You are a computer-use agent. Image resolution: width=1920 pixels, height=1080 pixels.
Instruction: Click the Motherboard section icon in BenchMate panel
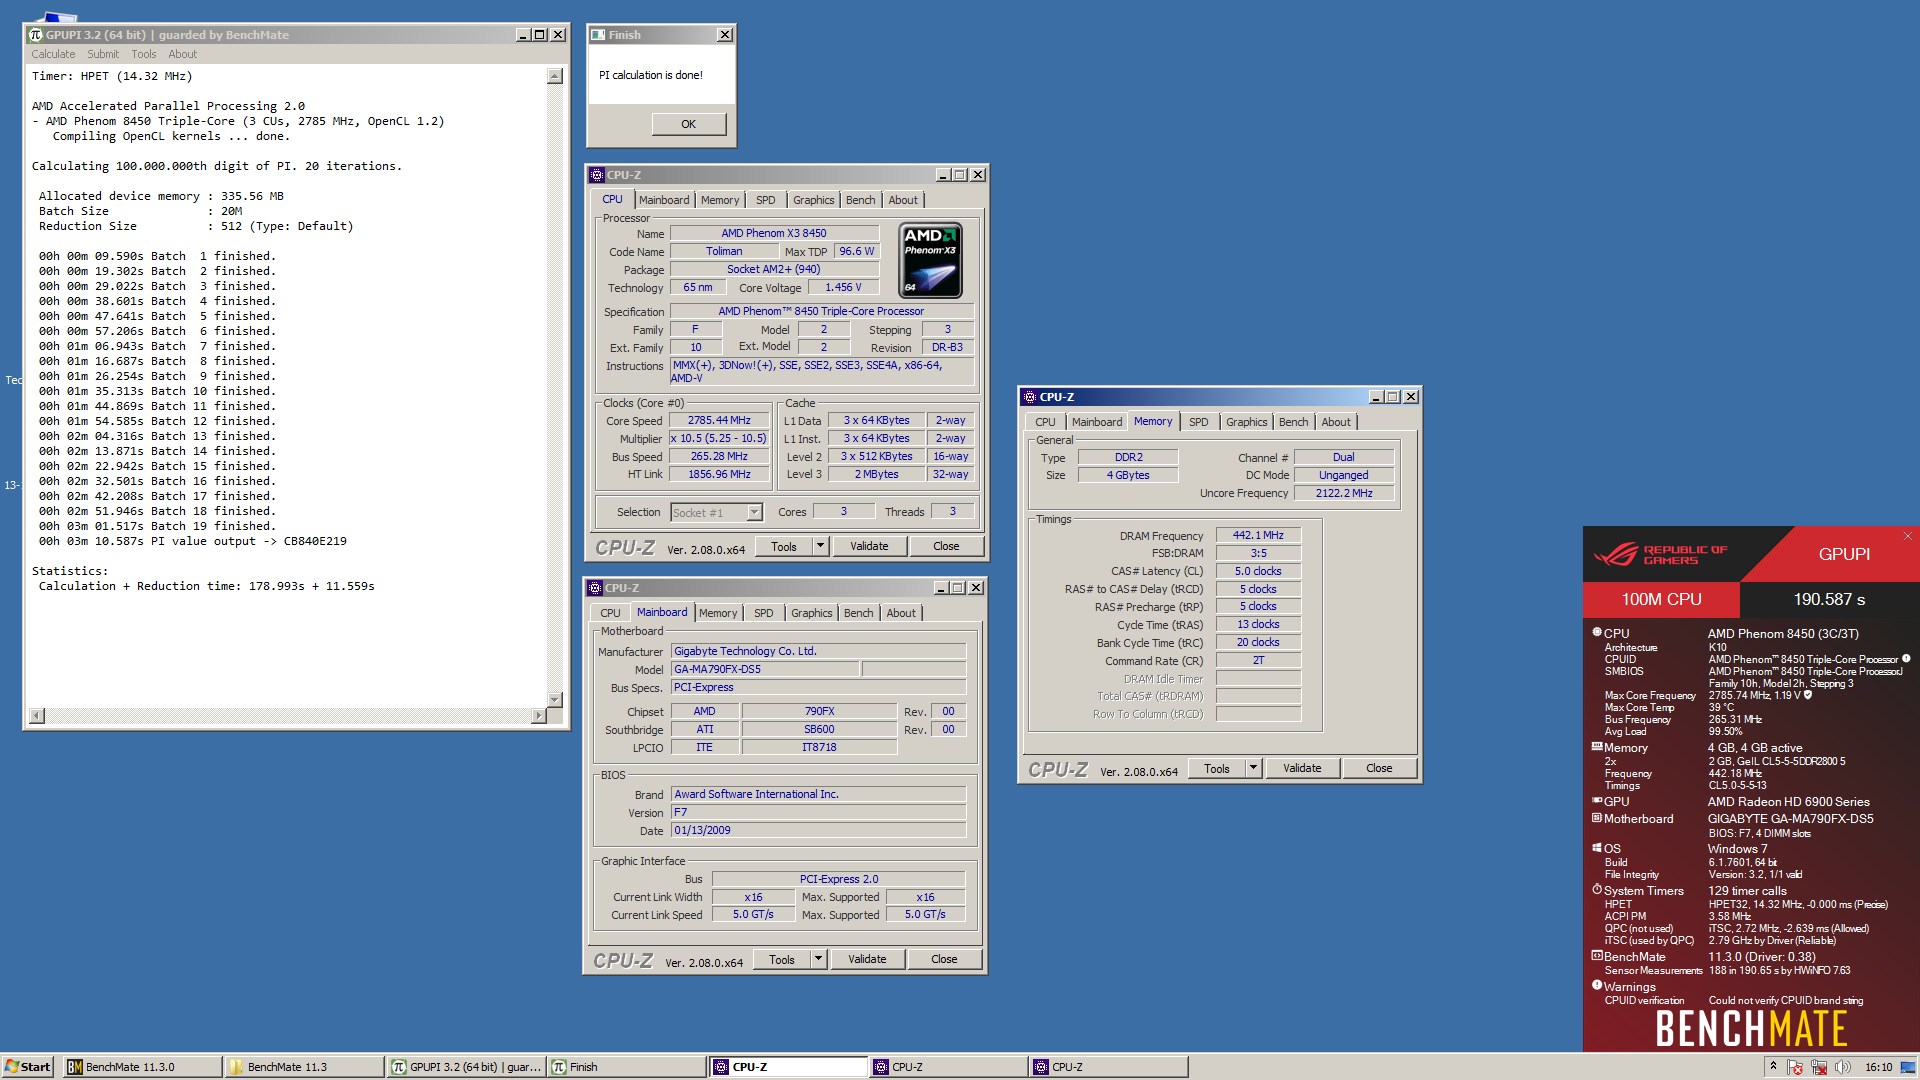tap(1597, 817)
